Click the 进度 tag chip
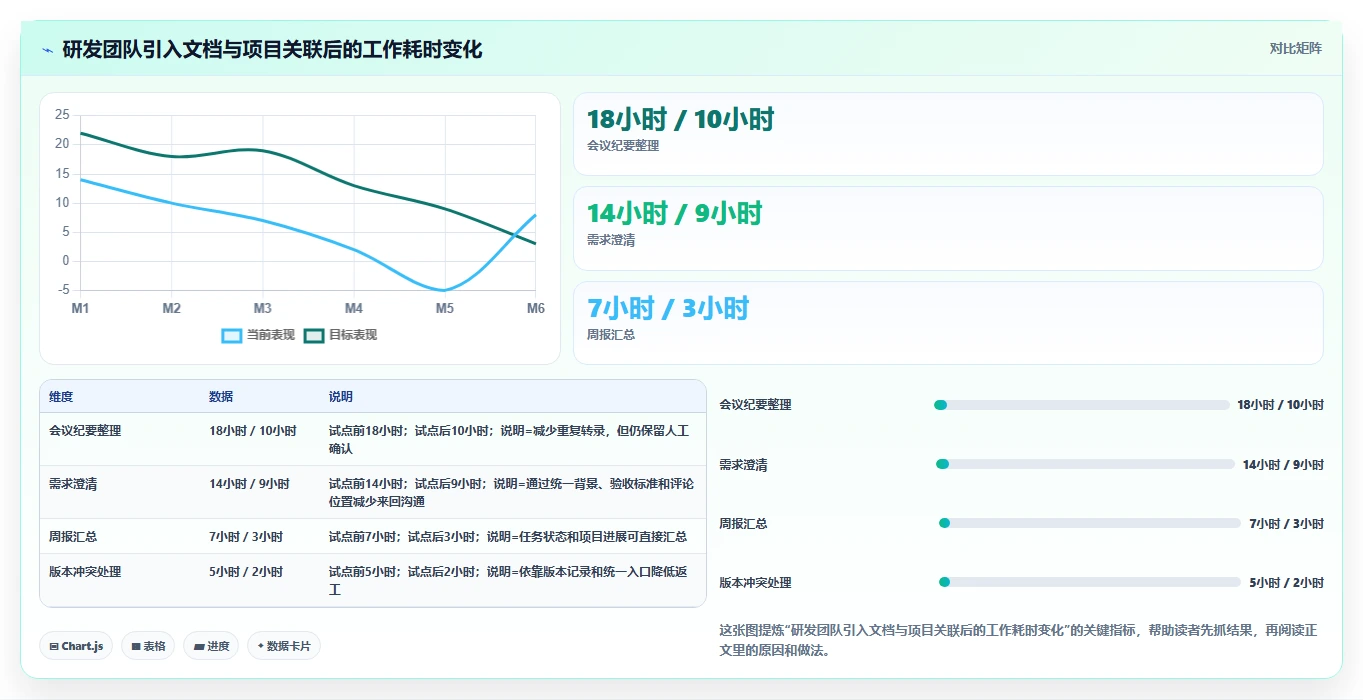 [x=211, y=646]
